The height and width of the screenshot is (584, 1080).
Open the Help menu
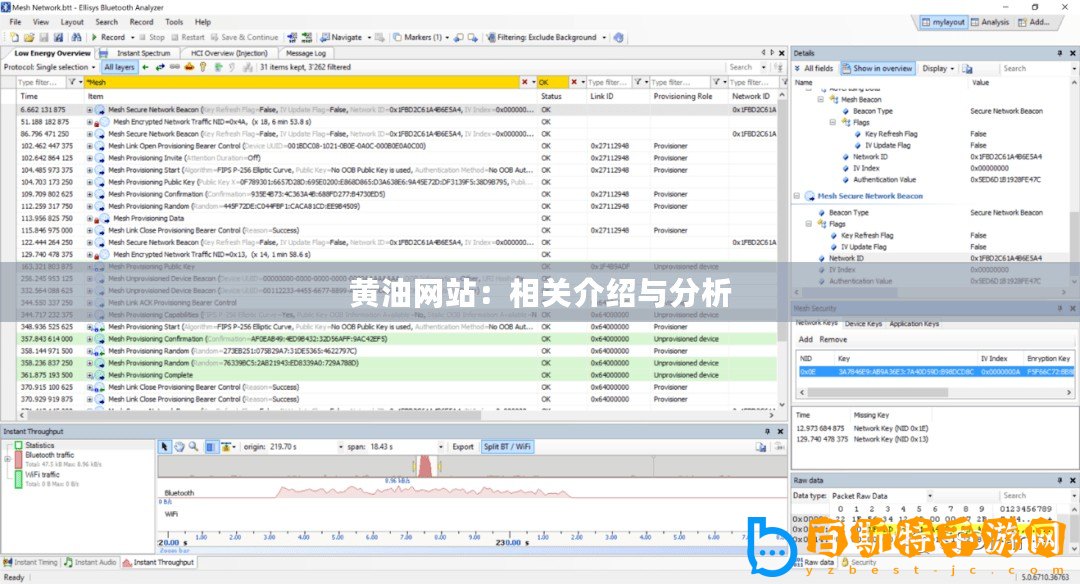pos(202,22)
